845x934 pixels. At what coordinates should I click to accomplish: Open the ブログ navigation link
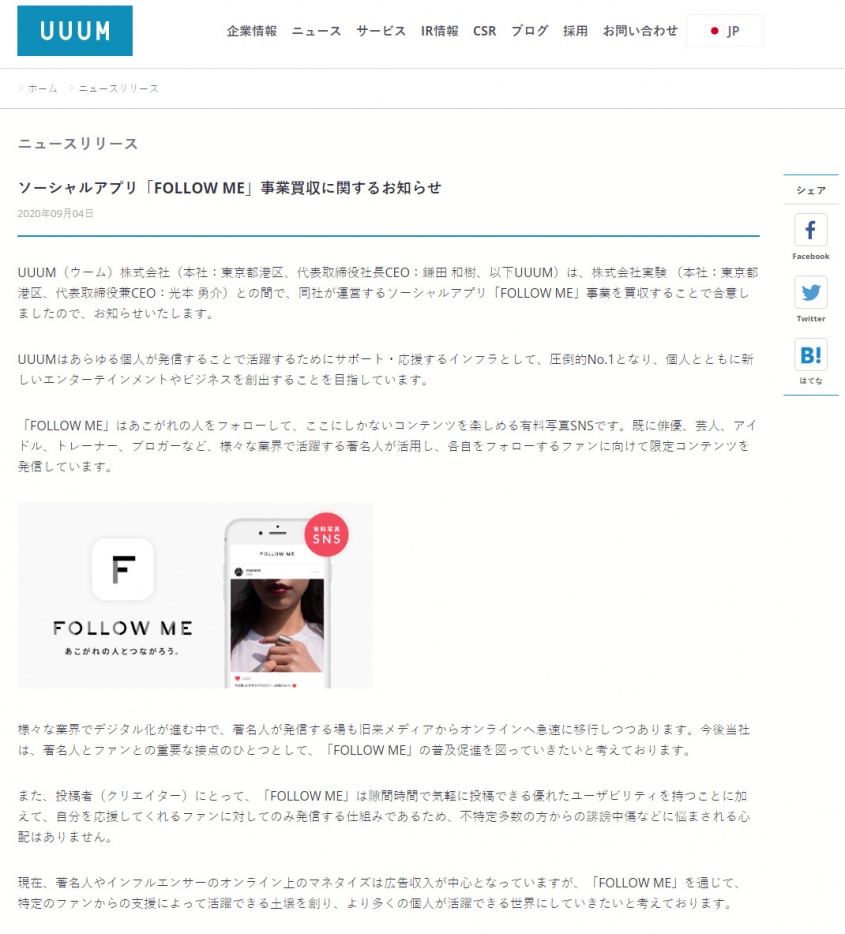click(529, 31)
